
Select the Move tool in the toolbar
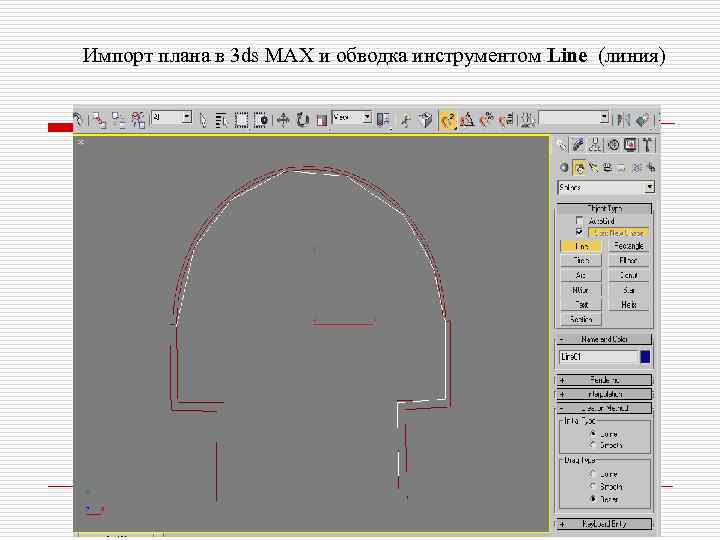pos(283,120)
